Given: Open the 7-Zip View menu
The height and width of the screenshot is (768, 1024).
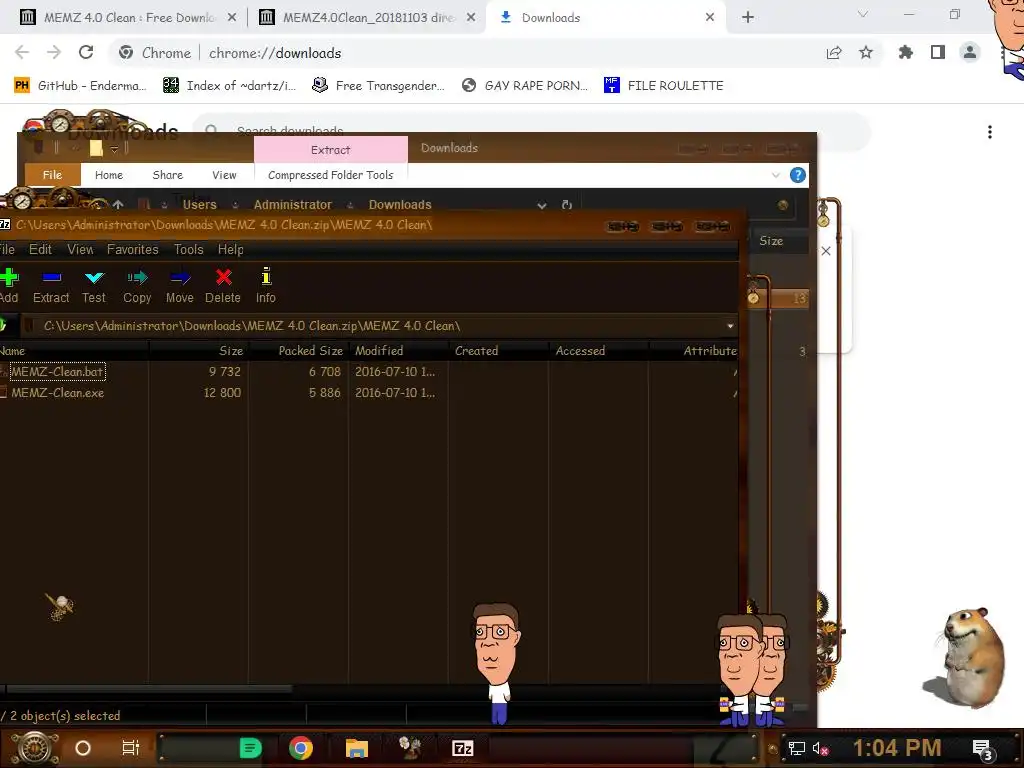Looking at the screenshot, I should click(80, 249).
